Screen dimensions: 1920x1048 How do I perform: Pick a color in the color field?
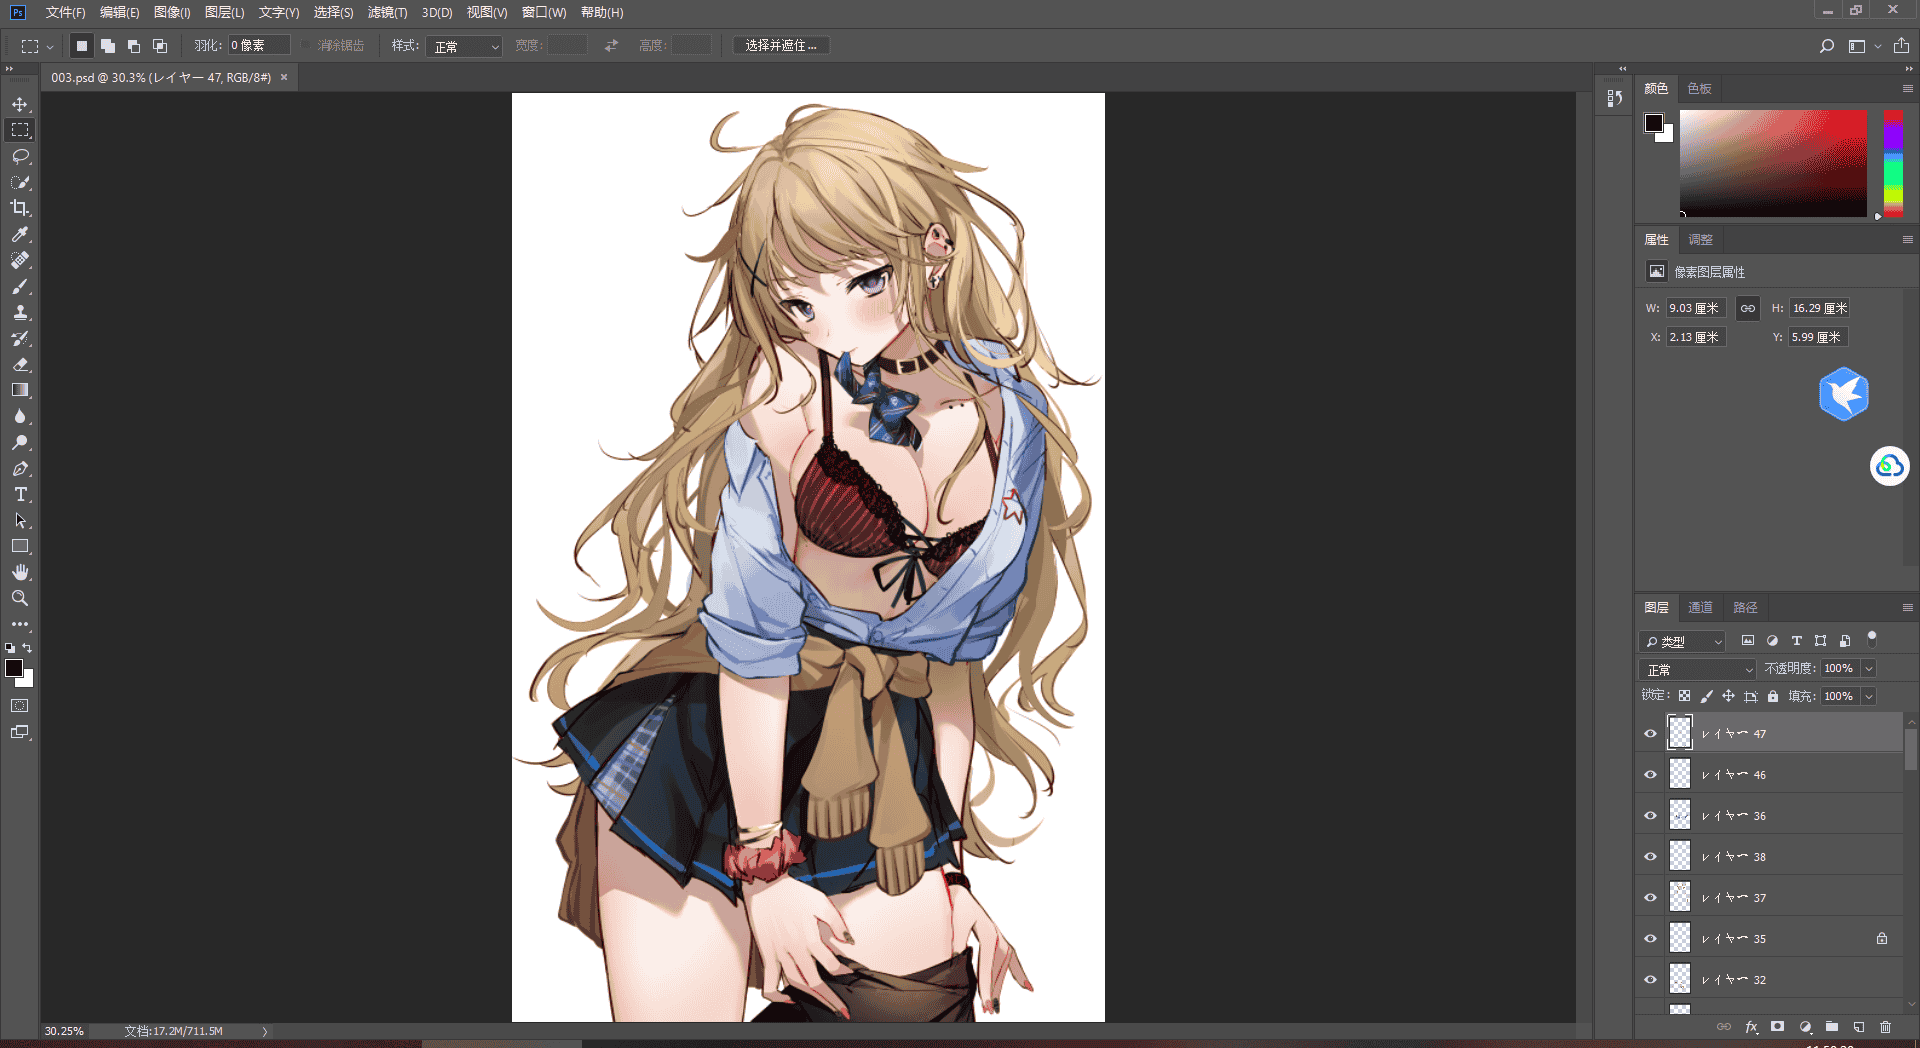[x=1773, y=163]
